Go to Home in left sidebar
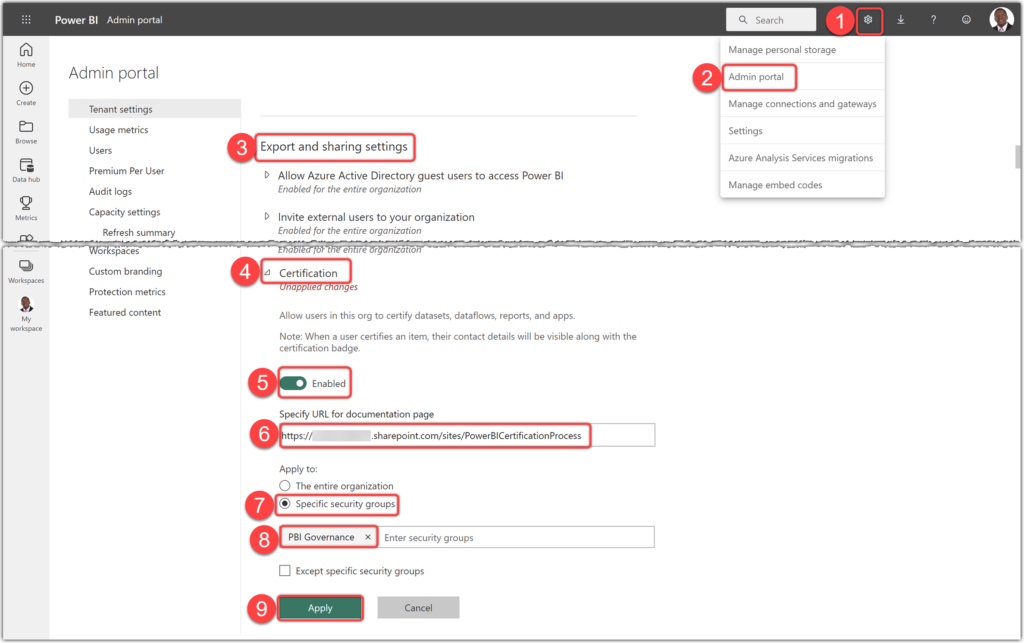 26,55
